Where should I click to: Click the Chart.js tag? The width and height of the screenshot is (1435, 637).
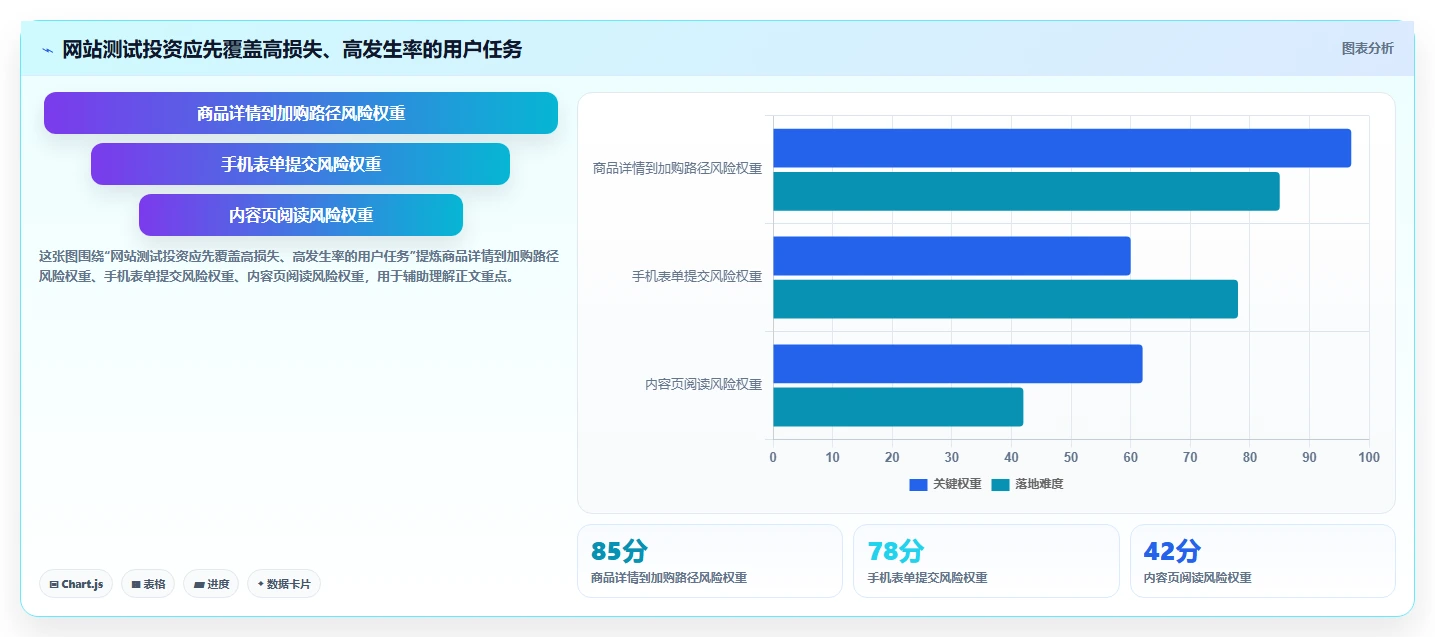tap(76, 584)
